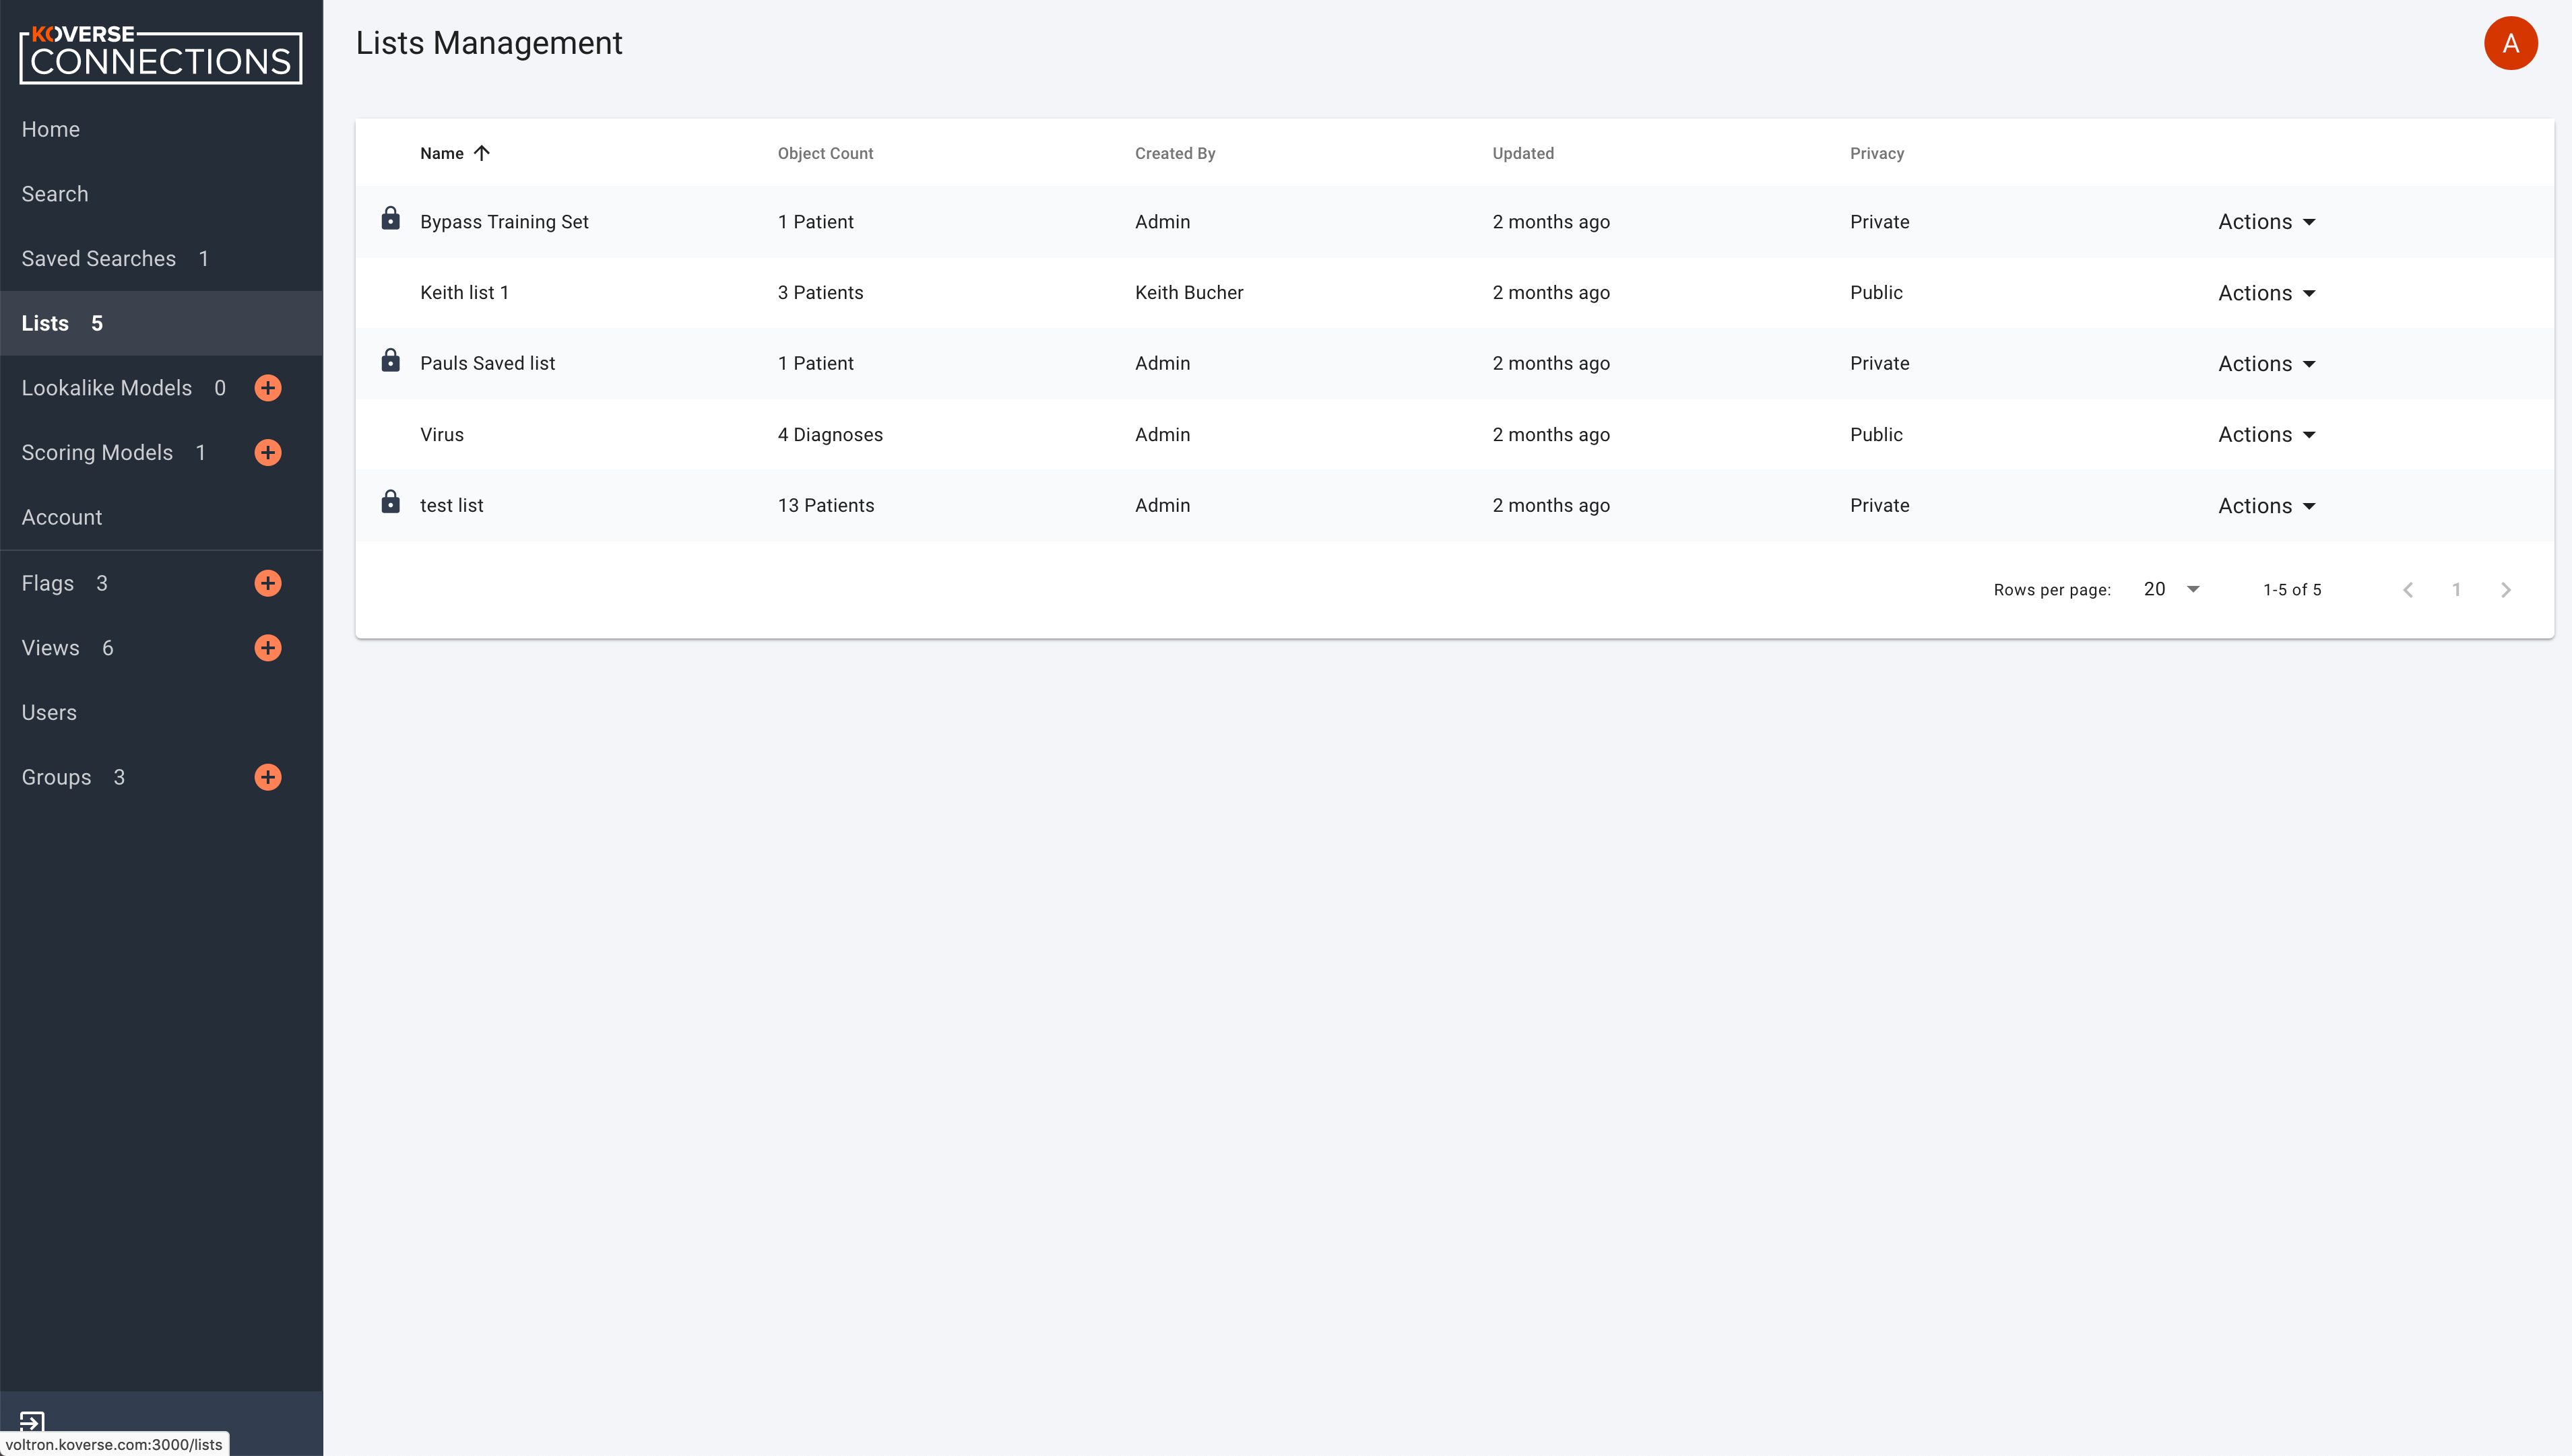Viewport: 2572px width, 1456px height.
Task: Open the Virus list row
Action: click(1454, 434)
